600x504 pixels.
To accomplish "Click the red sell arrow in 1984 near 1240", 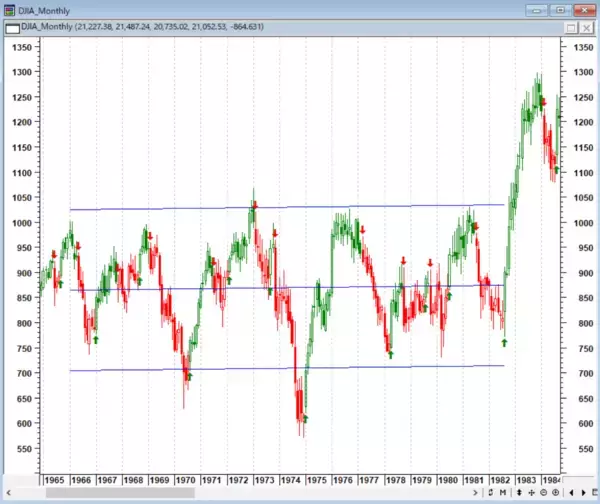I will (544, 102).
